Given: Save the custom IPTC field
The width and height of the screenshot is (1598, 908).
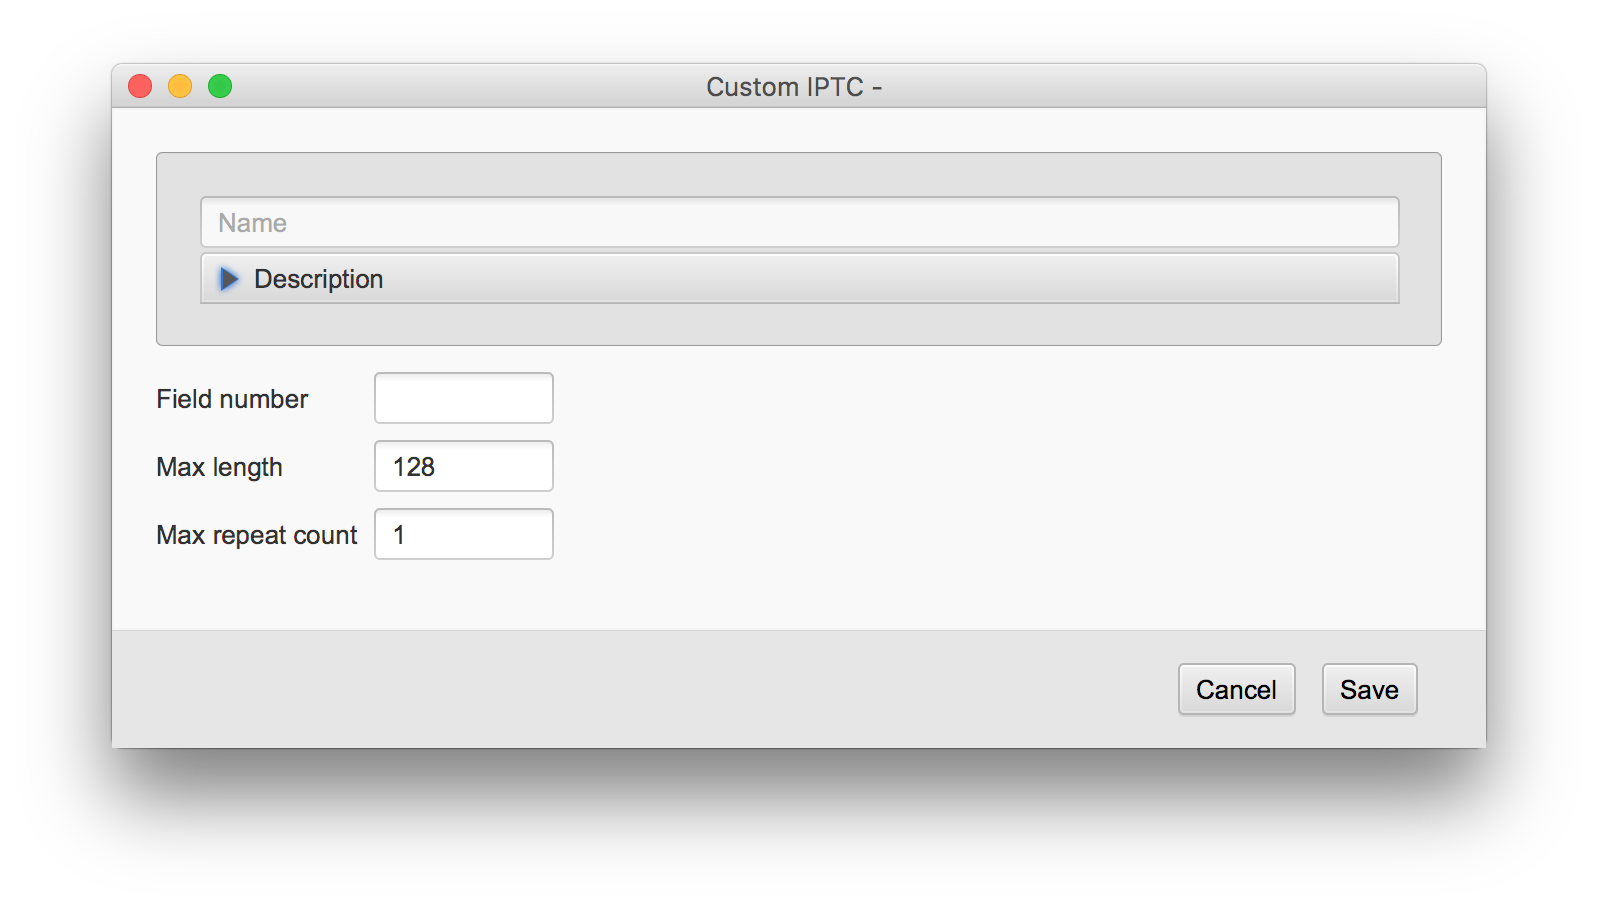Looking at the screenshot, I should pyautogui.click(x=1369, y=689).
